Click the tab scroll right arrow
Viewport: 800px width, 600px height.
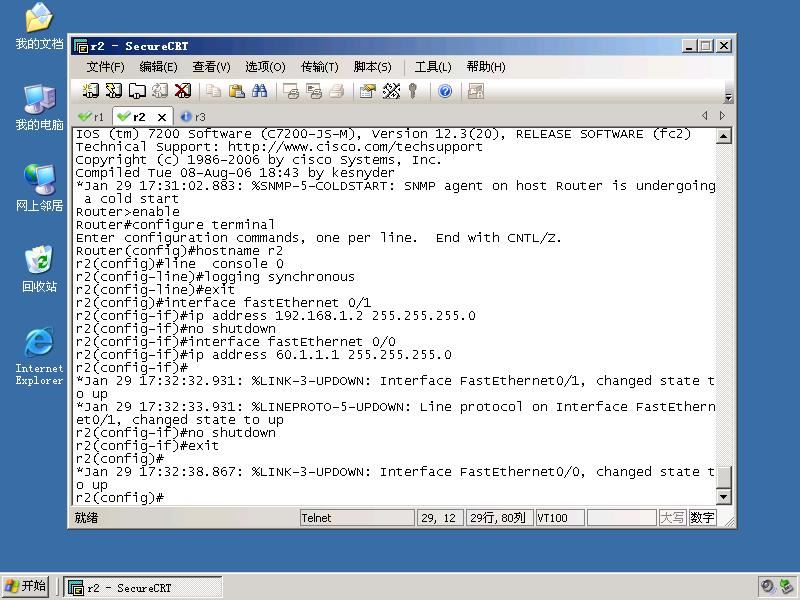(x=722, y=116)
